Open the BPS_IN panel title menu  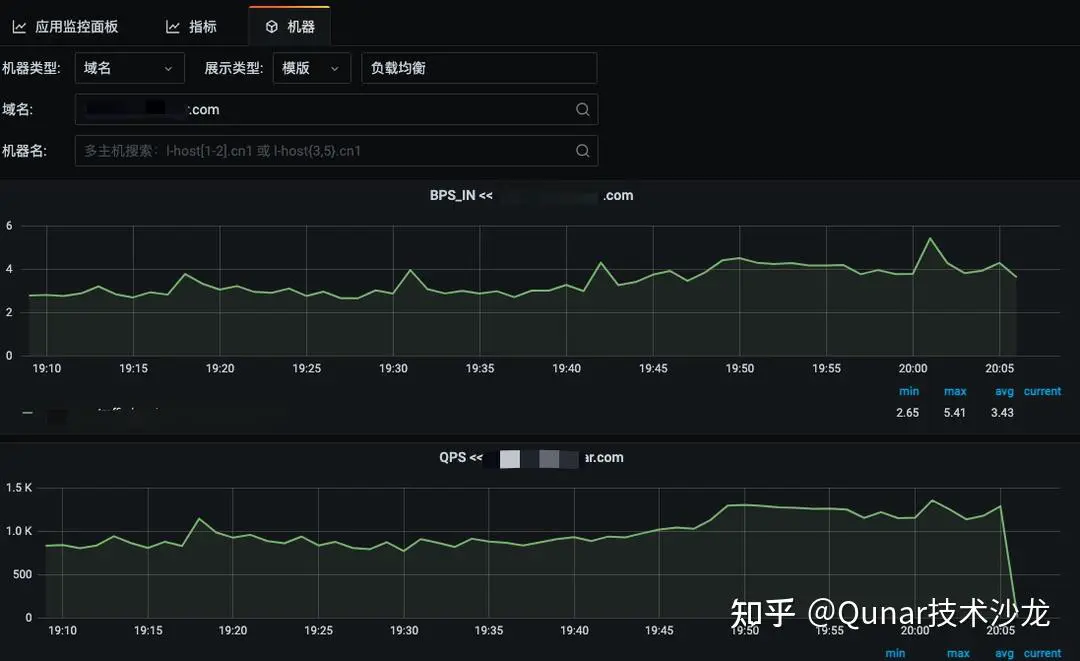point(531,195)
